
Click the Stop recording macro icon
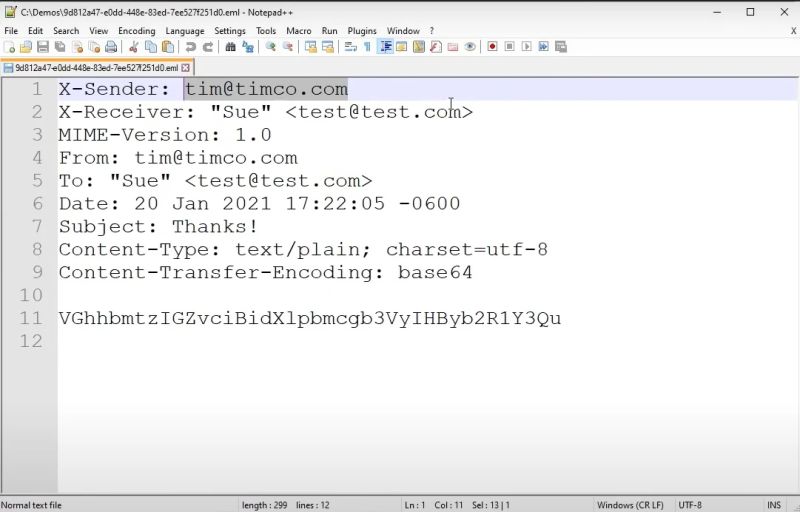click(509, 47)
